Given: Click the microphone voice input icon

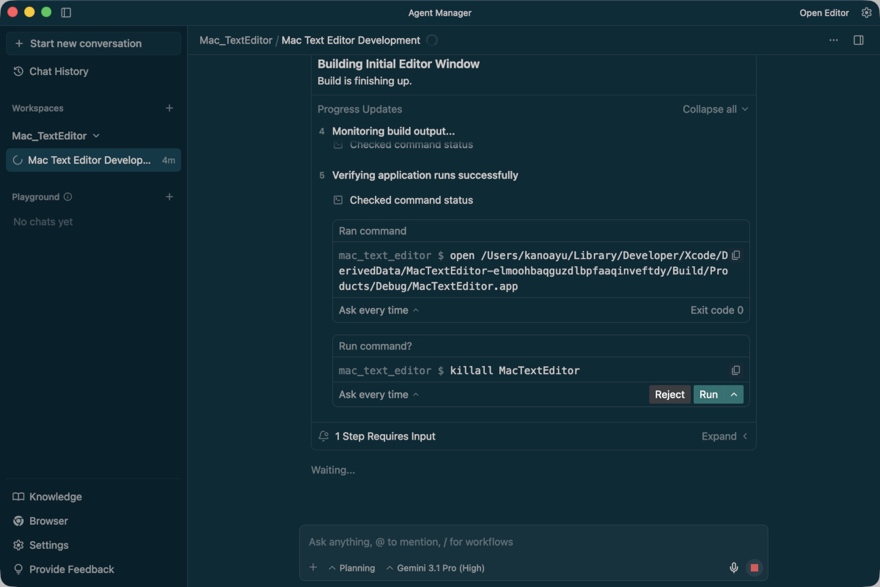Looking at the screenshot, I should [x=733, y=568].
